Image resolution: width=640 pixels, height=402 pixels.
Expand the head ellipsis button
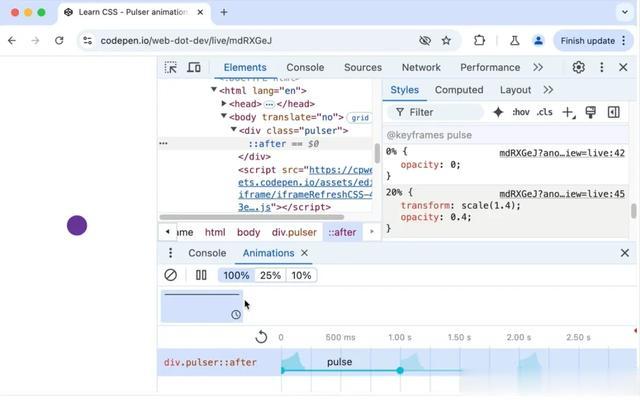pyautogui.click(x=269, y=104)
